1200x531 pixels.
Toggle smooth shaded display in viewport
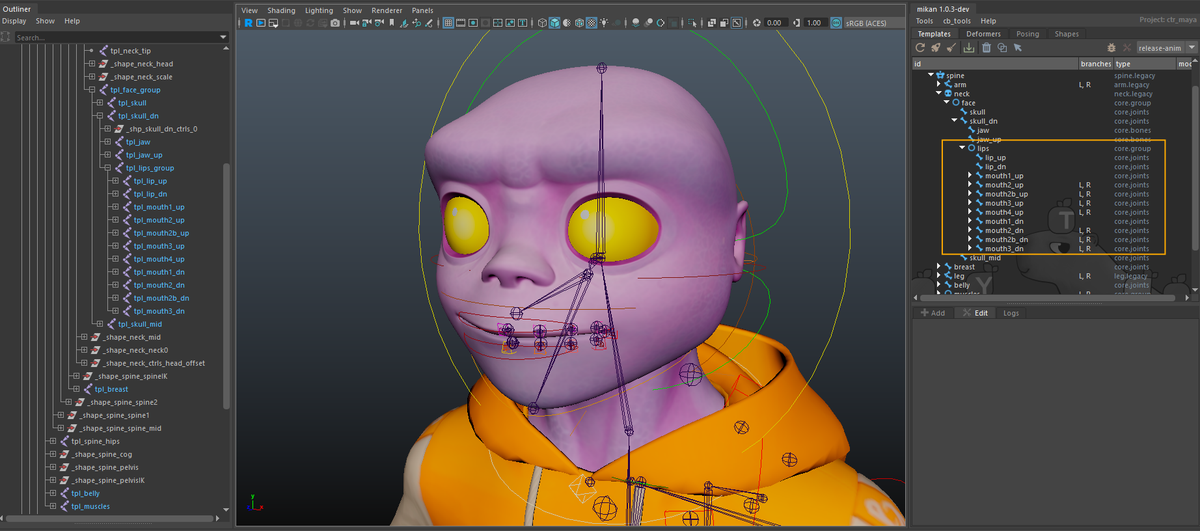tap(556, 23)
